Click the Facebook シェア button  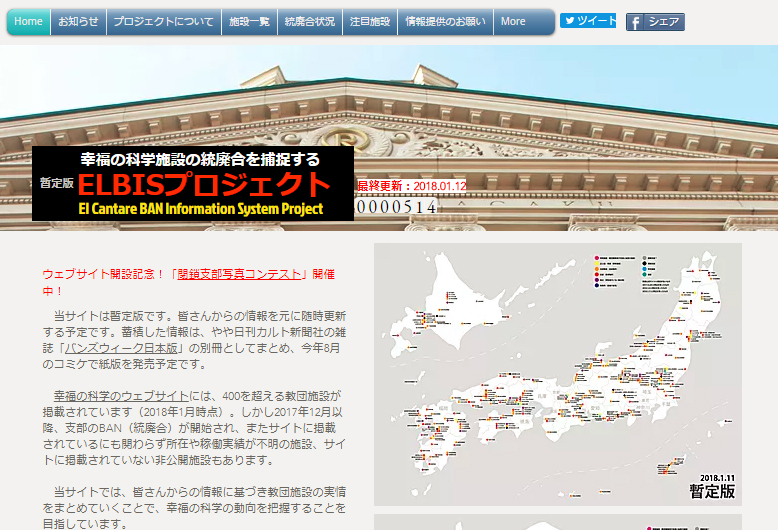pyautogui.click(x=655, y=22)
